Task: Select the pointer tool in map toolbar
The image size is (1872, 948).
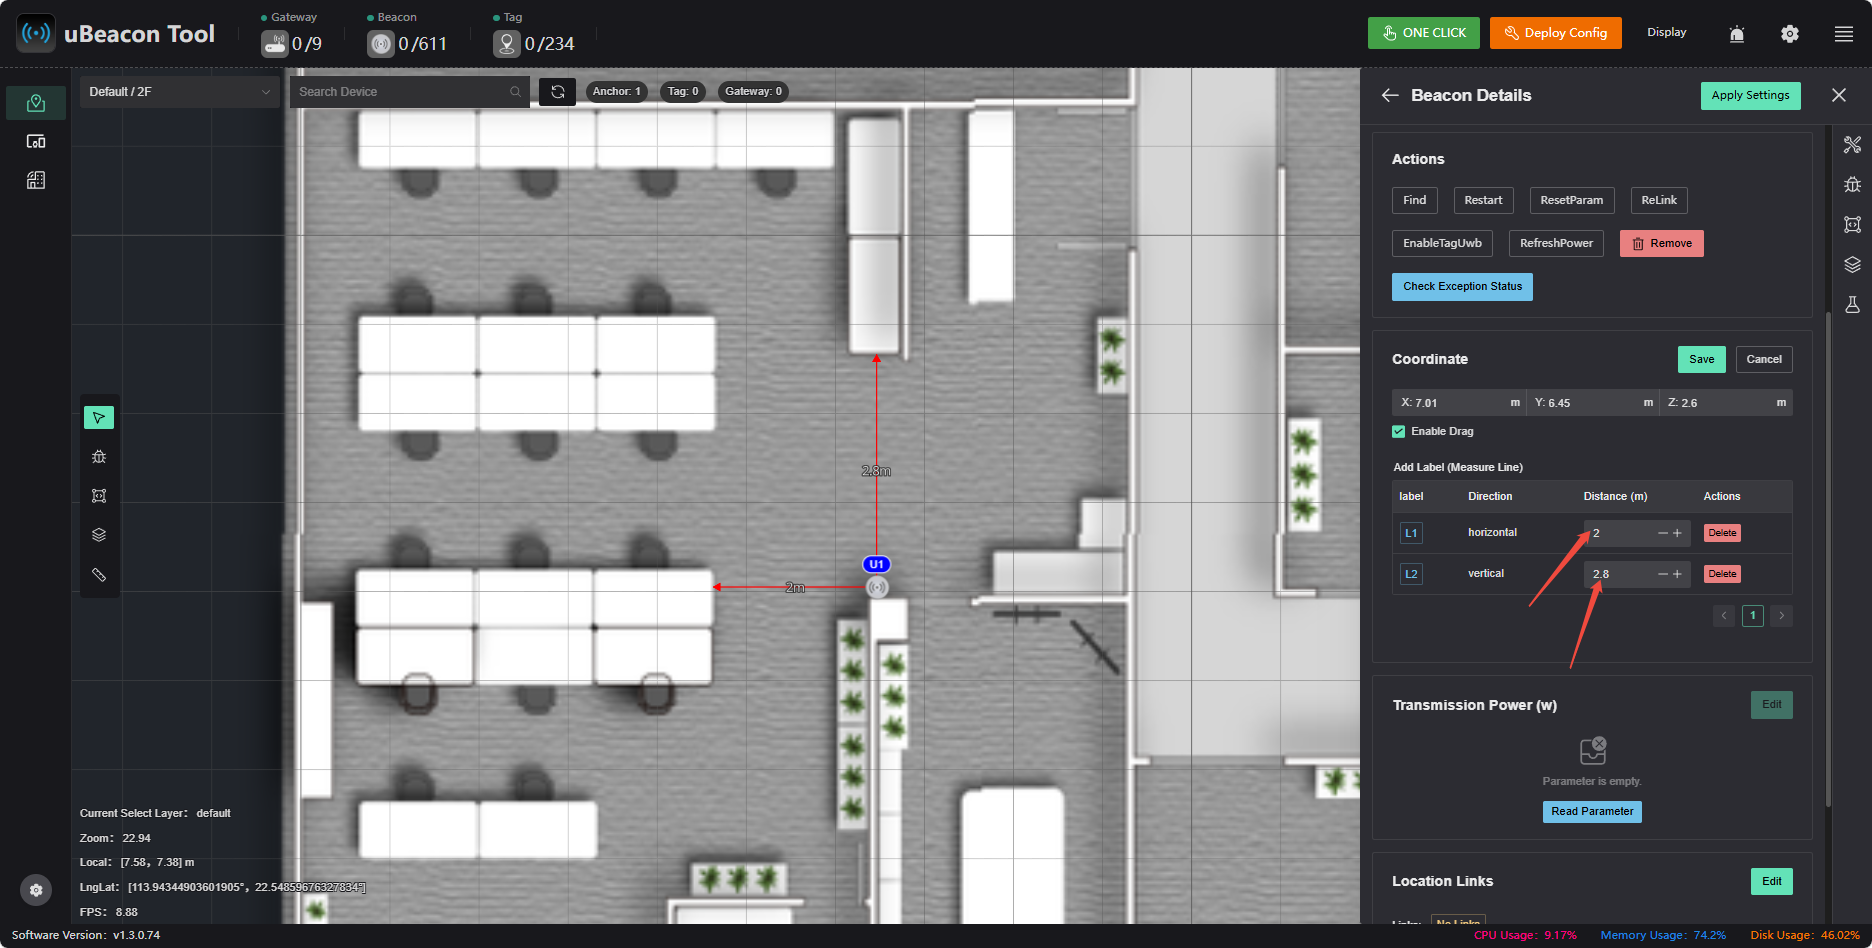Action: [x=99, y=418]
